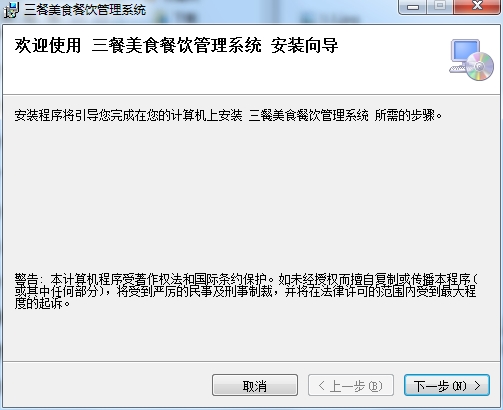The height and width of the screenshot is (410, 503).
Task: Click the installer icon in title bar
Action: [x=11, y=10]
